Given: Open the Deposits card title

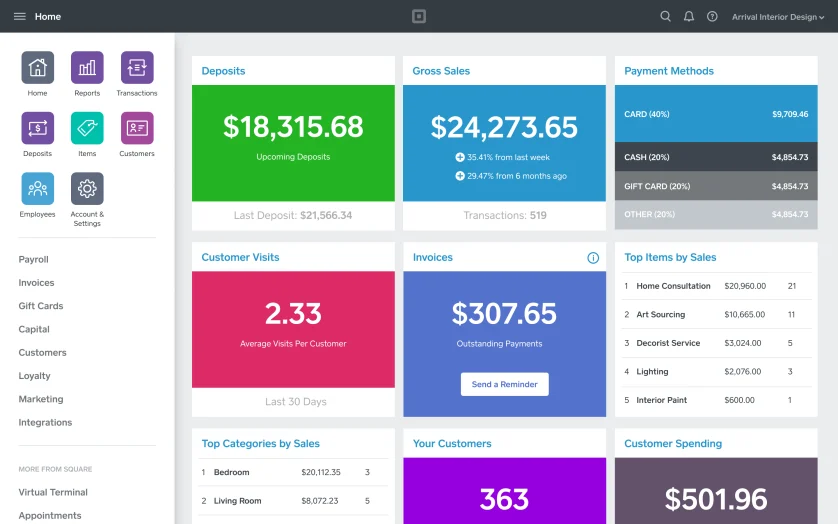Looking at the screenshot, I should pyautogui.click(x=223, y=71).
